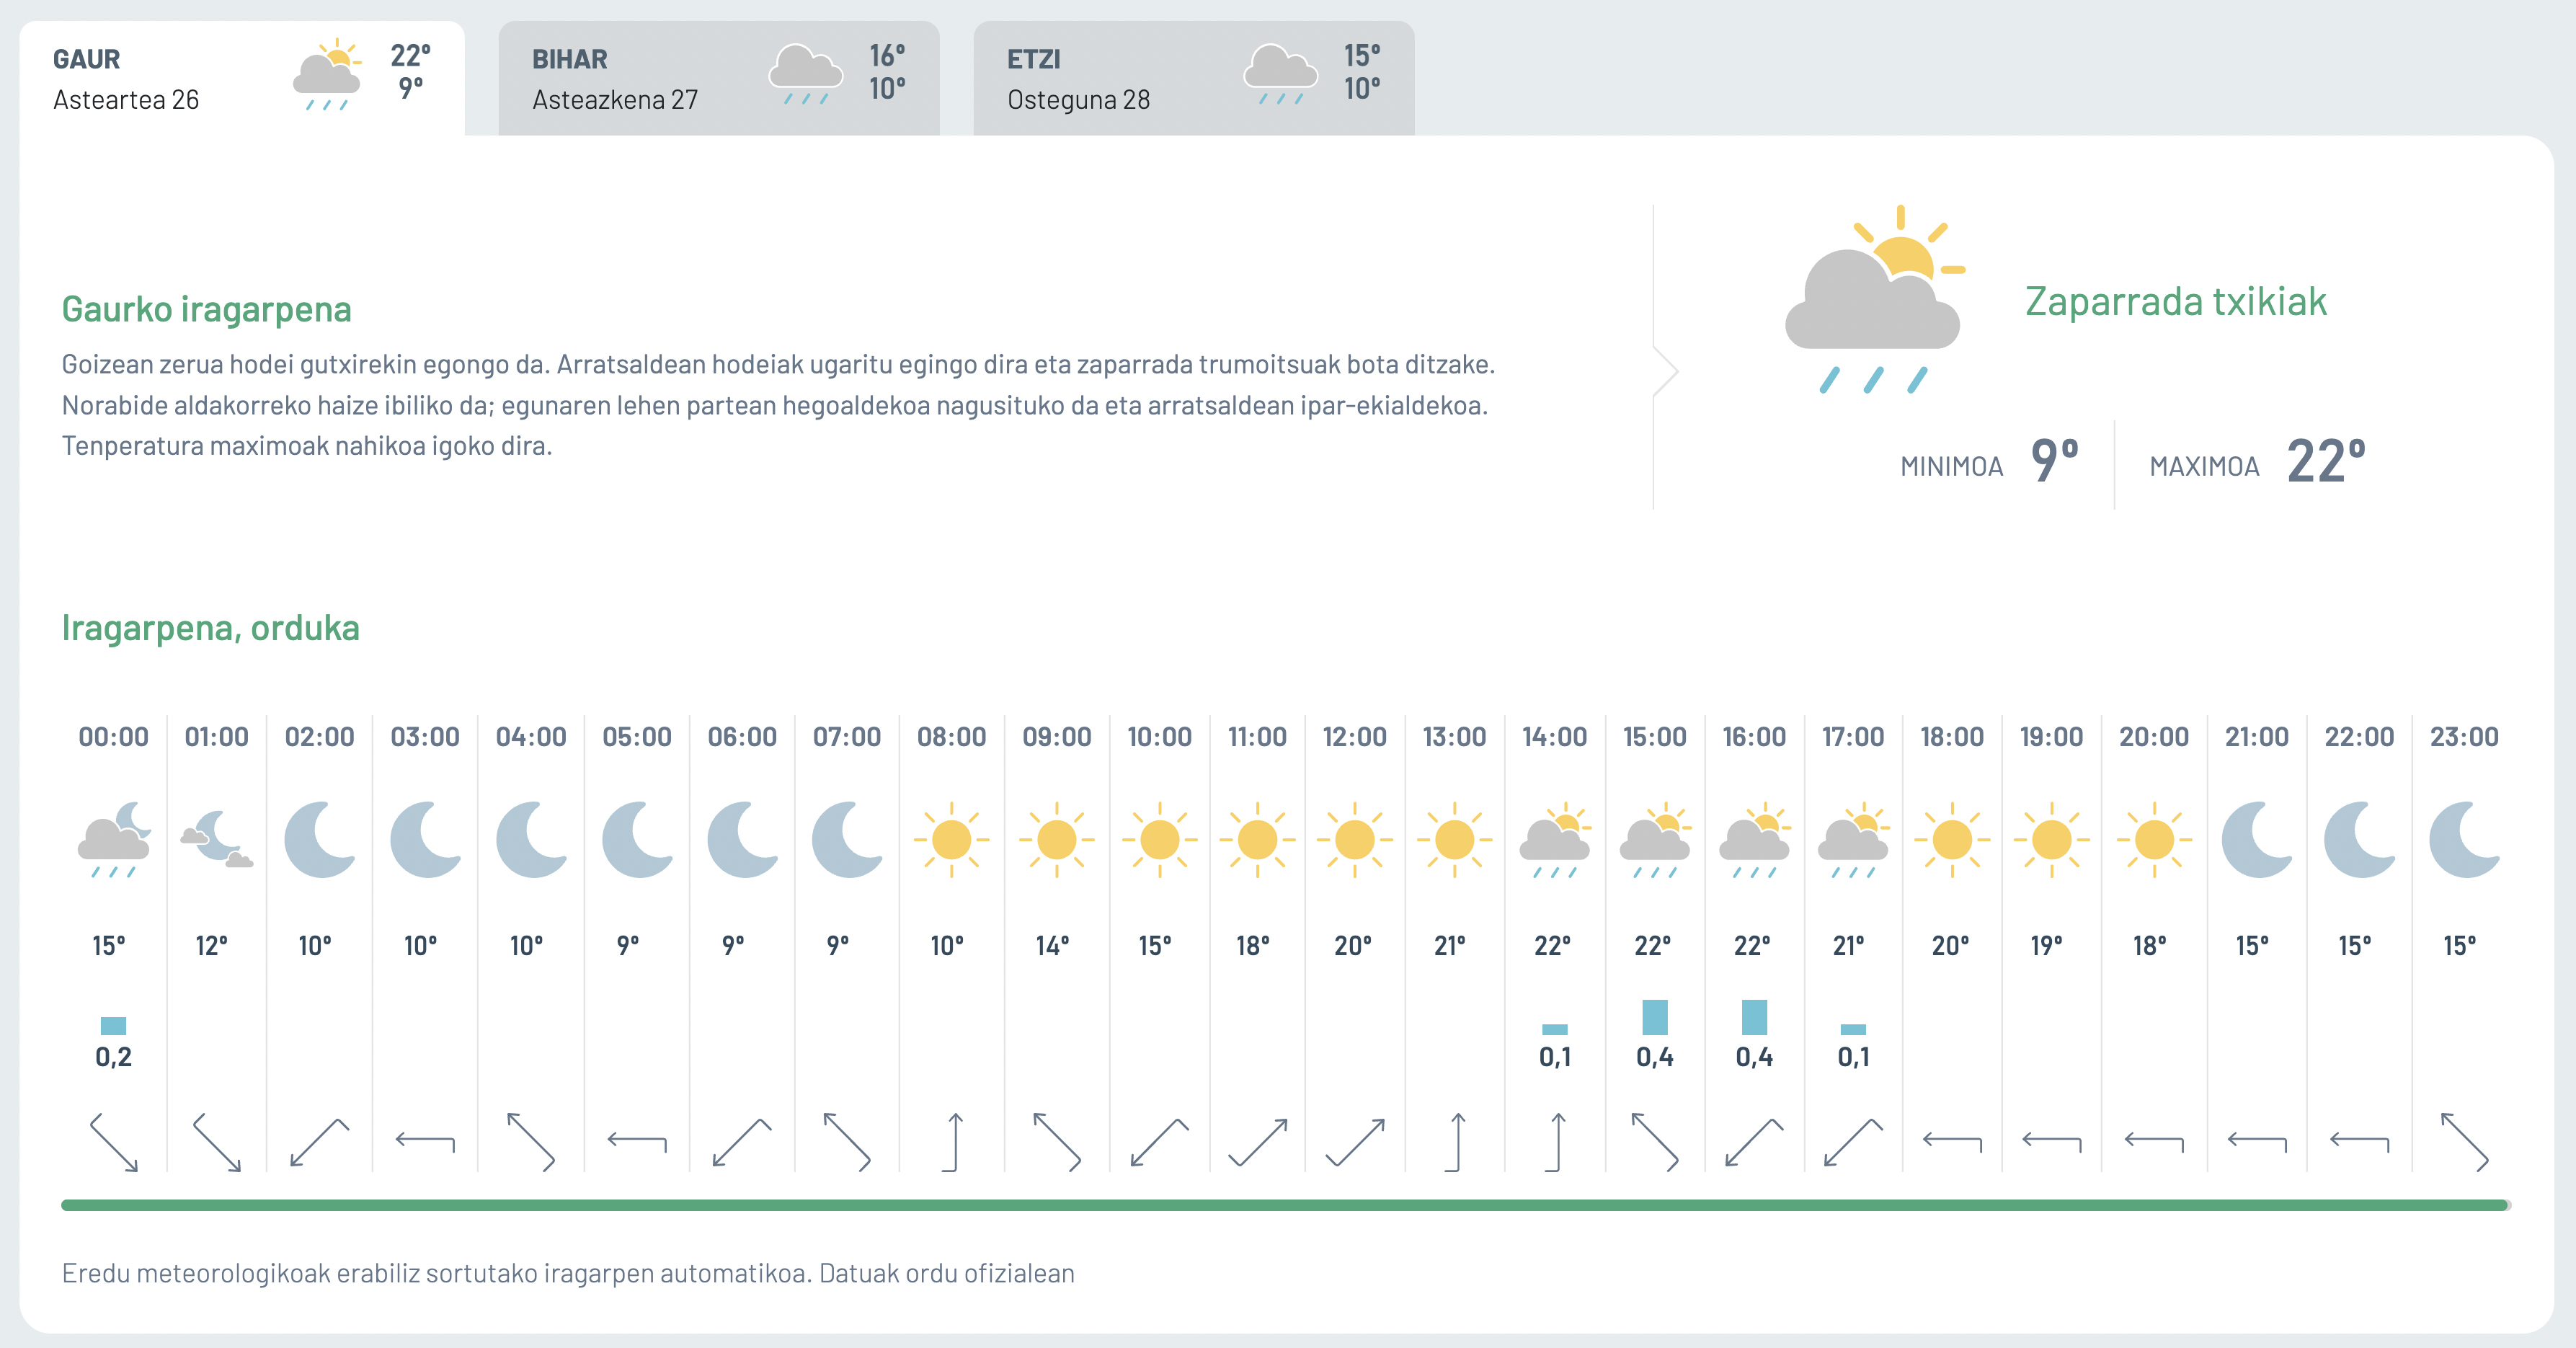
Task: Click the sun icon at 12:00
Action: (1355, 840)
